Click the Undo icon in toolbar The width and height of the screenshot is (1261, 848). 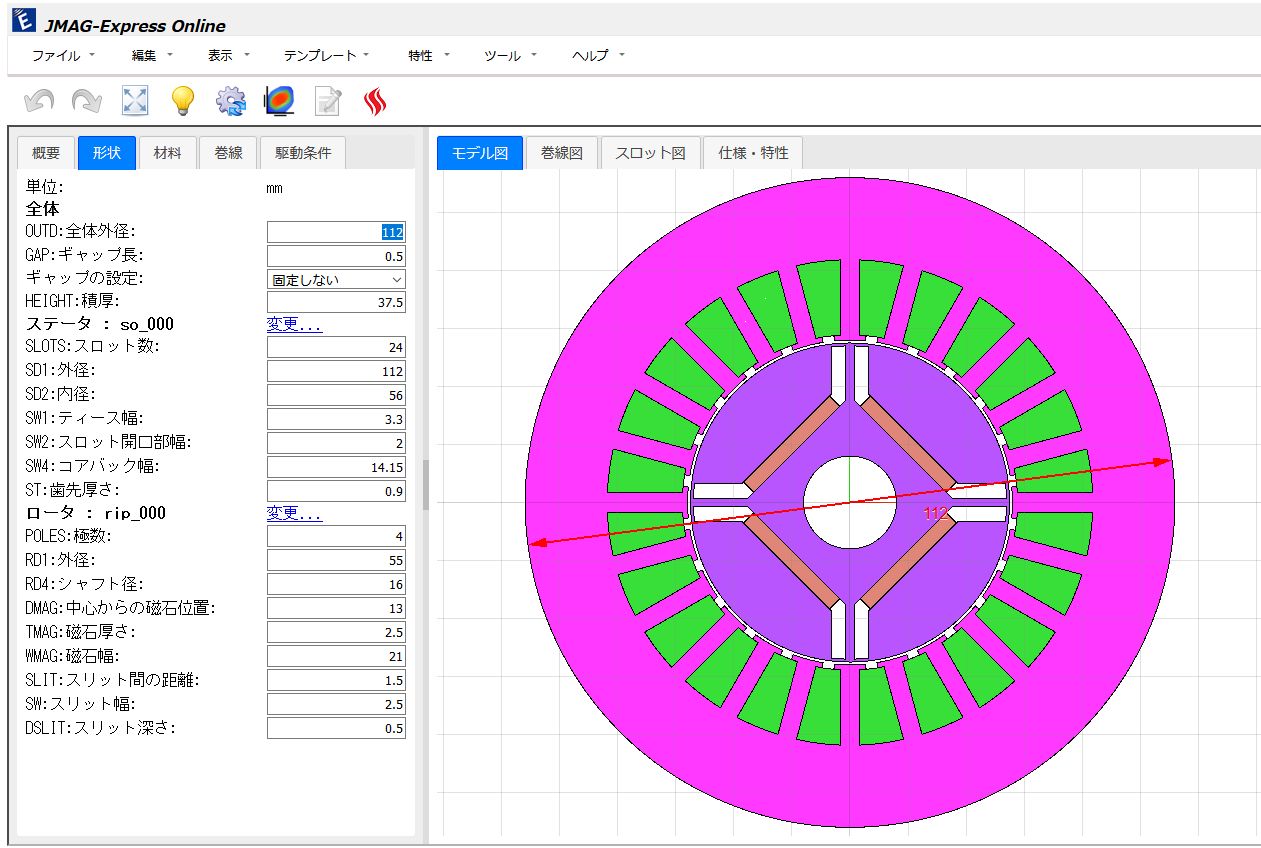(38, 100)
